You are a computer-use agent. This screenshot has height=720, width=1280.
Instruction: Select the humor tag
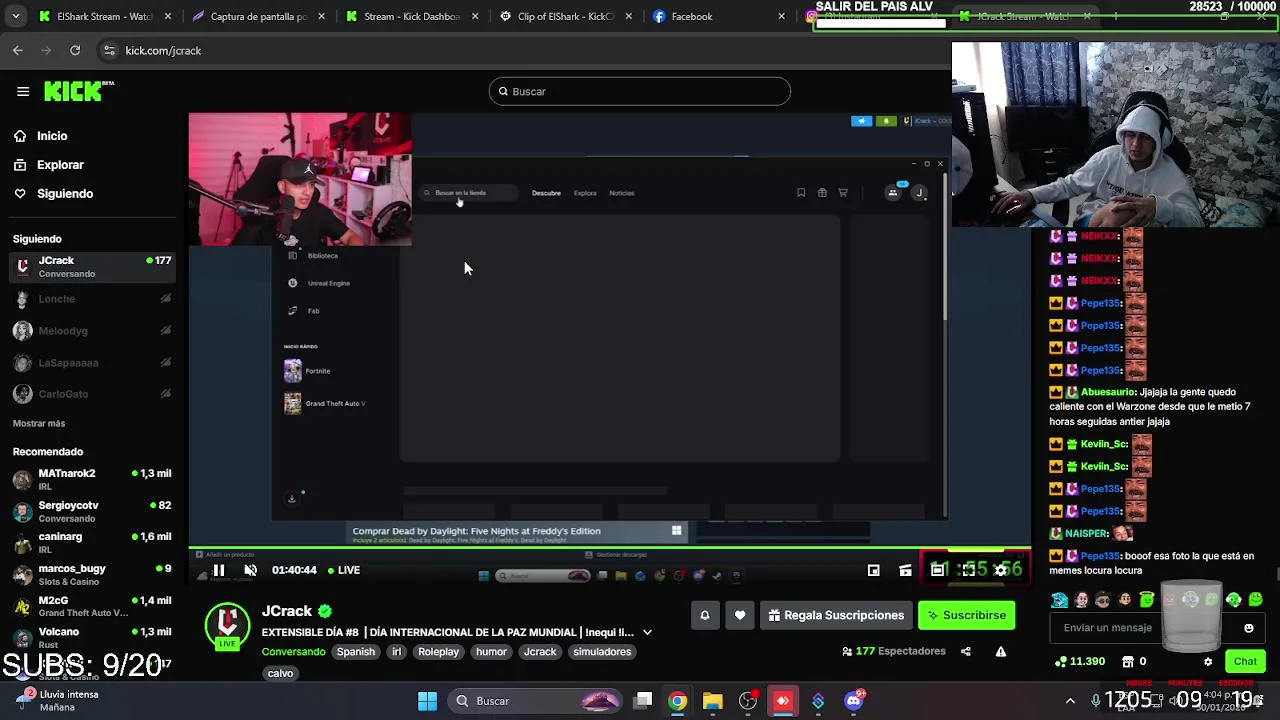point(491,652)
